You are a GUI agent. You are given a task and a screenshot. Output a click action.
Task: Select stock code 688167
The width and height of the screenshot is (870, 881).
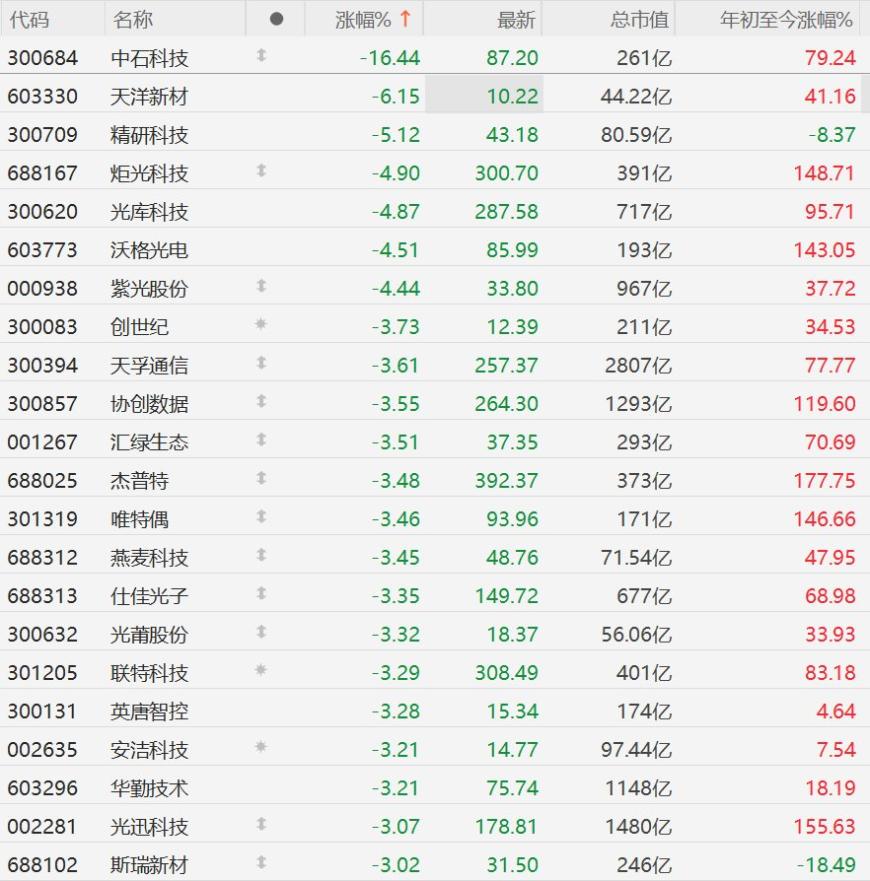43,173
